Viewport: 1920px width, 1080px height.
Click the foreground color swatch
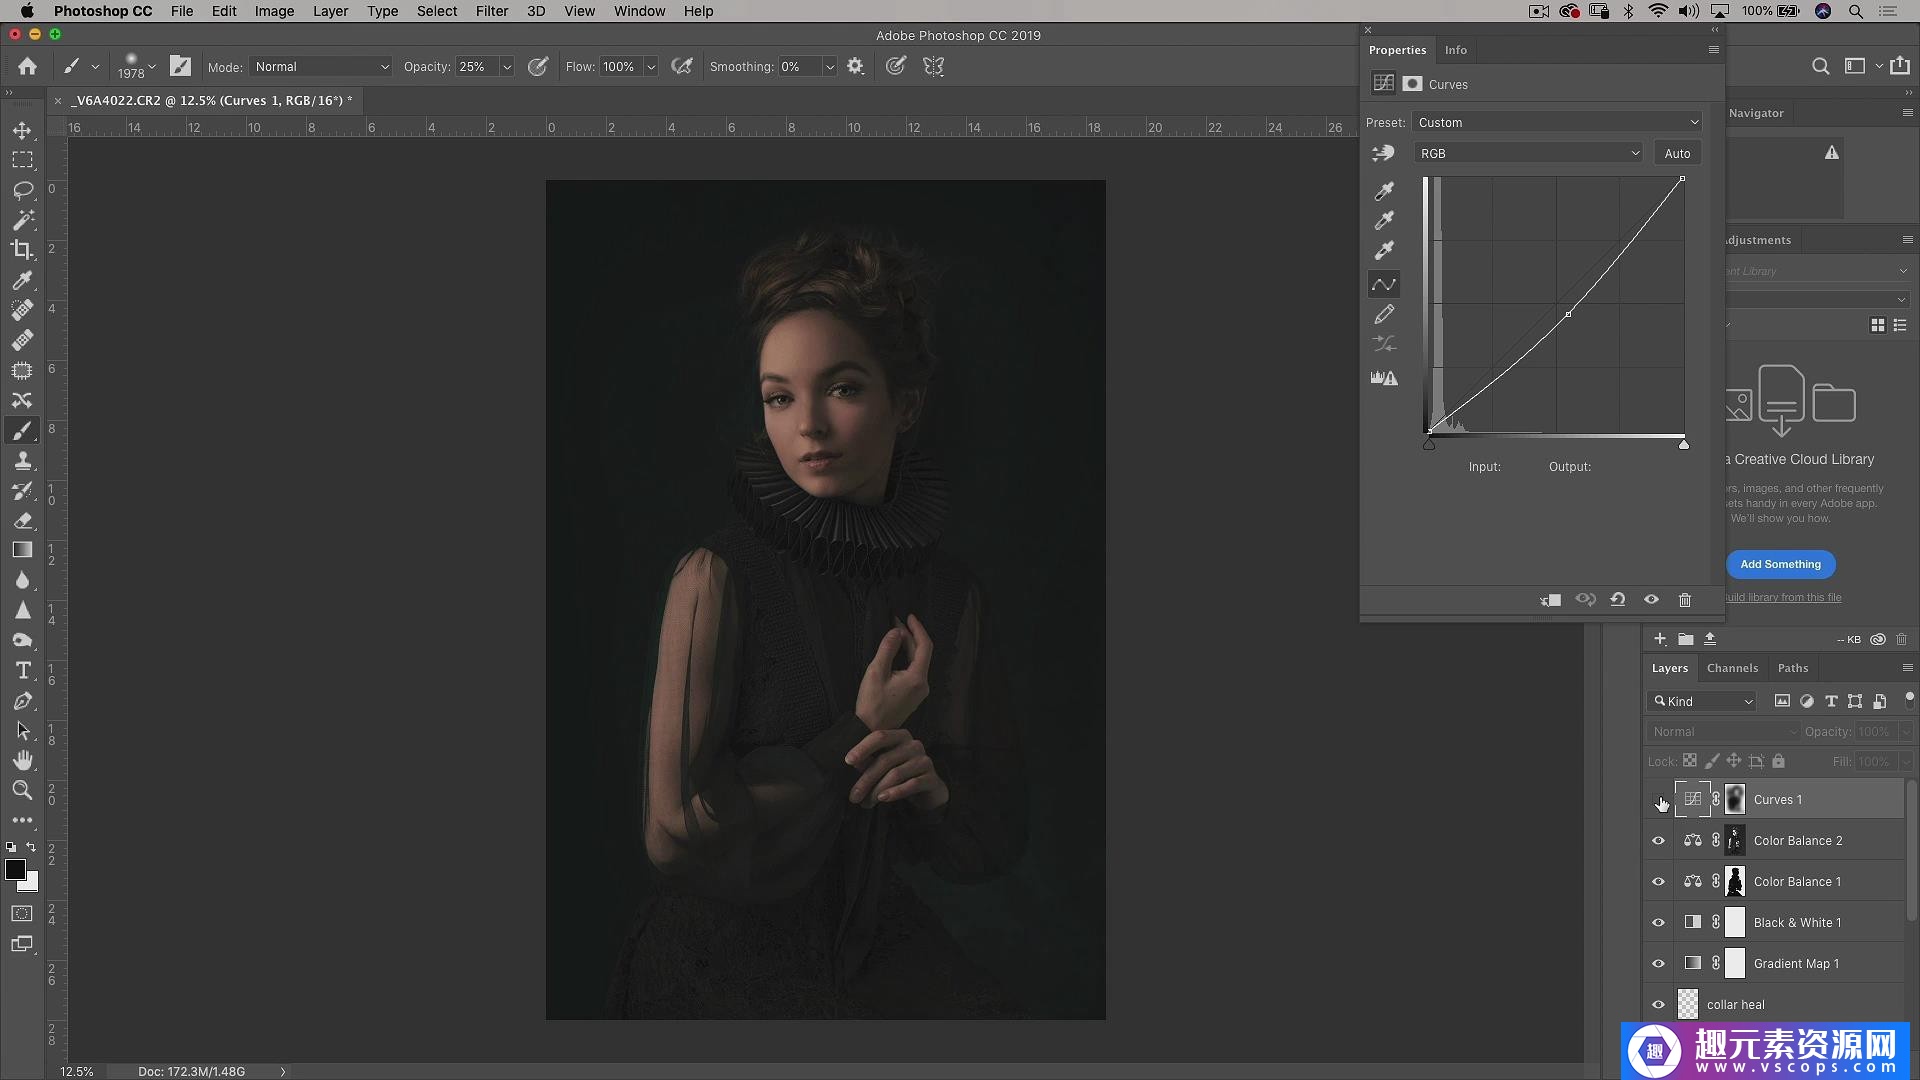click(x=15, y=869)
